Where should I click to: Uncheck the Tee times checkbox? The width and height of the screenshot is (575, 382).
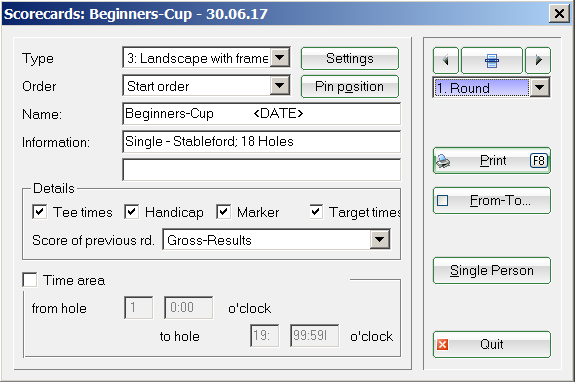pos(39,212)
